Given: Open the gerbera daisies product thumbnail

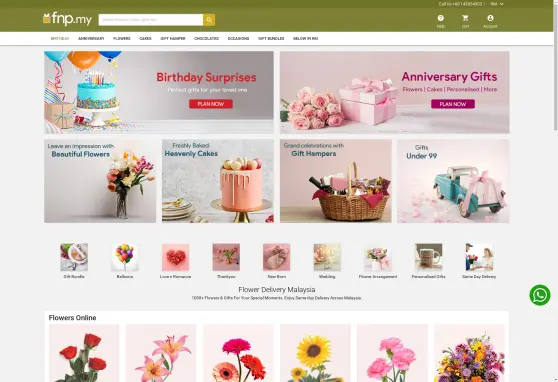Looking at the screenshot, I should coord(238,353).
